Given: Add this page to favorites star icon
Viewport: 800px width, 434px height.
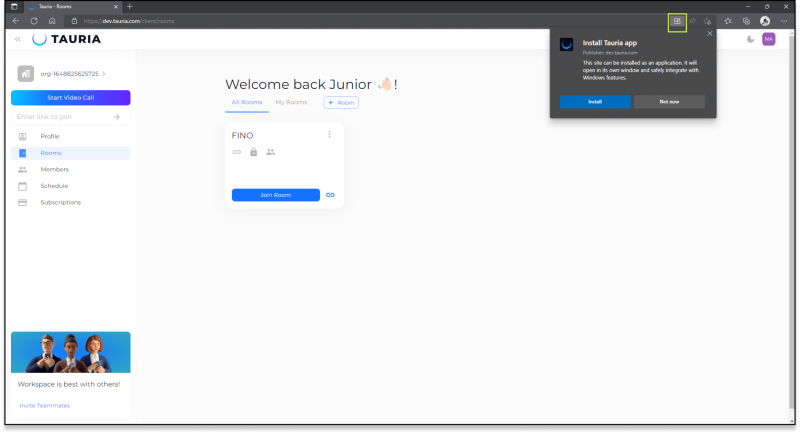Looking at the screenshot, I should point(707,21).
